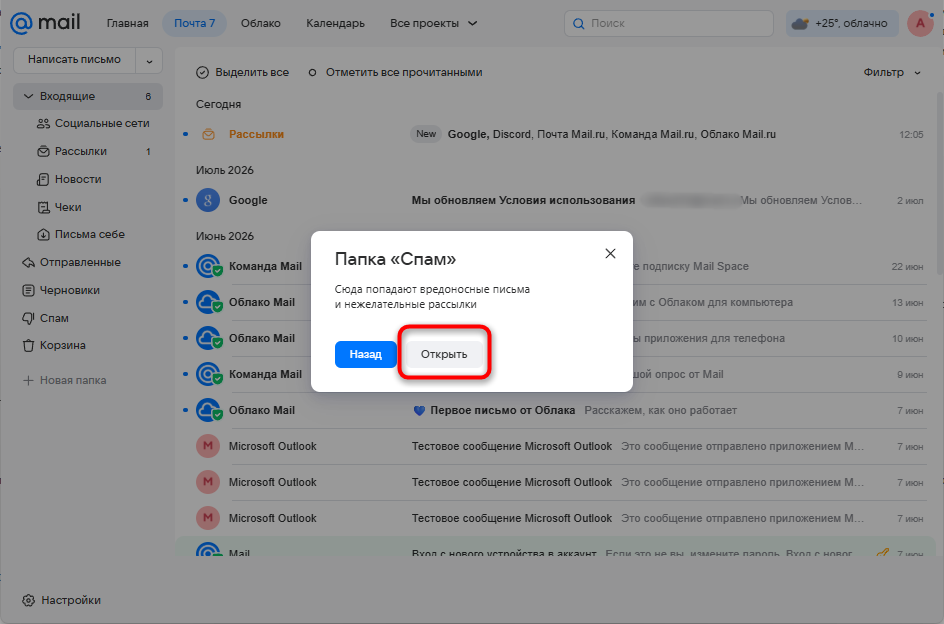The height and width of the screenshot is (624, 944).
Task: Open the Новости folder
Action: tap(69, 179)
